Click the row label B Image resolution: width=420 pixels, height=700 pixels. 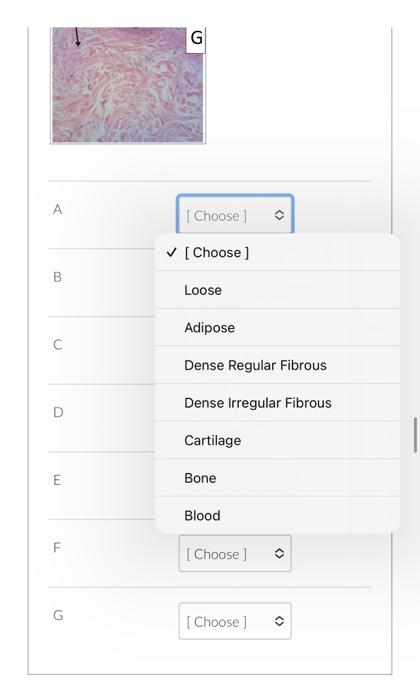pyautogui.click(x=58, y=277)
